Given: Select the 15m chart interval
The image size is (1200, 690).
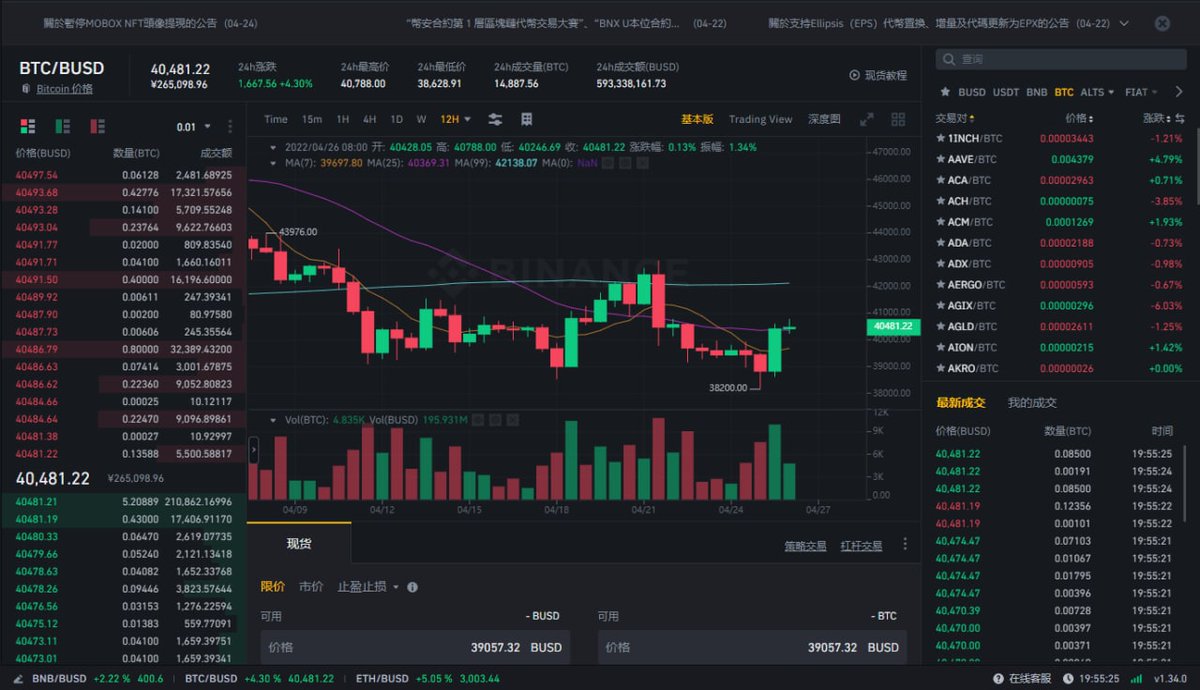Looking at the screenshot, I should pos(312,119).
